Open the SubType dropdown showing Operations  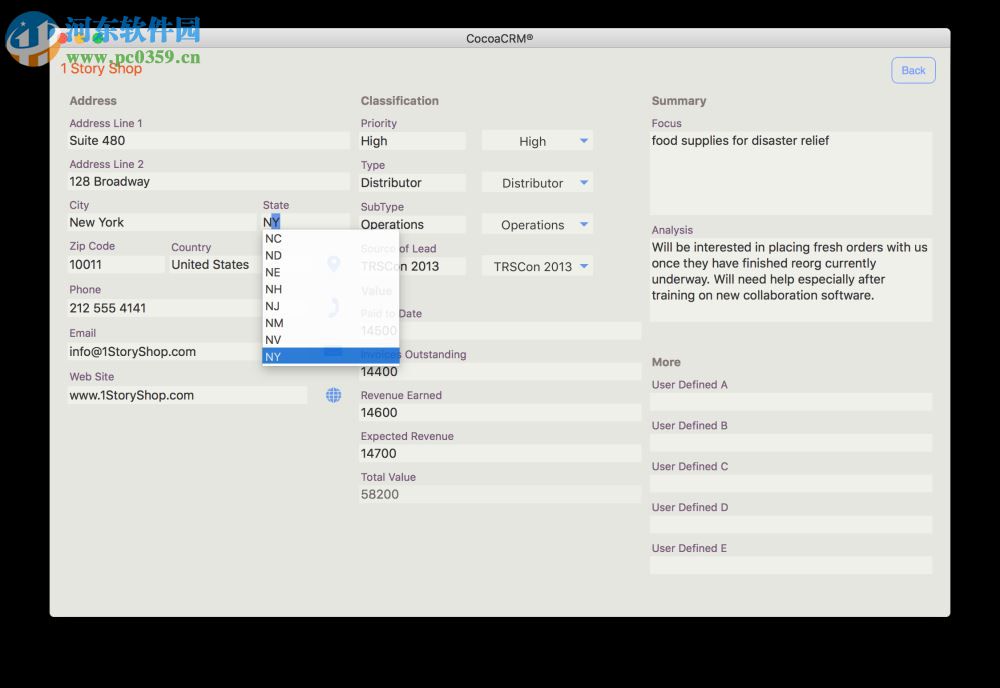[x=537, y=223]
